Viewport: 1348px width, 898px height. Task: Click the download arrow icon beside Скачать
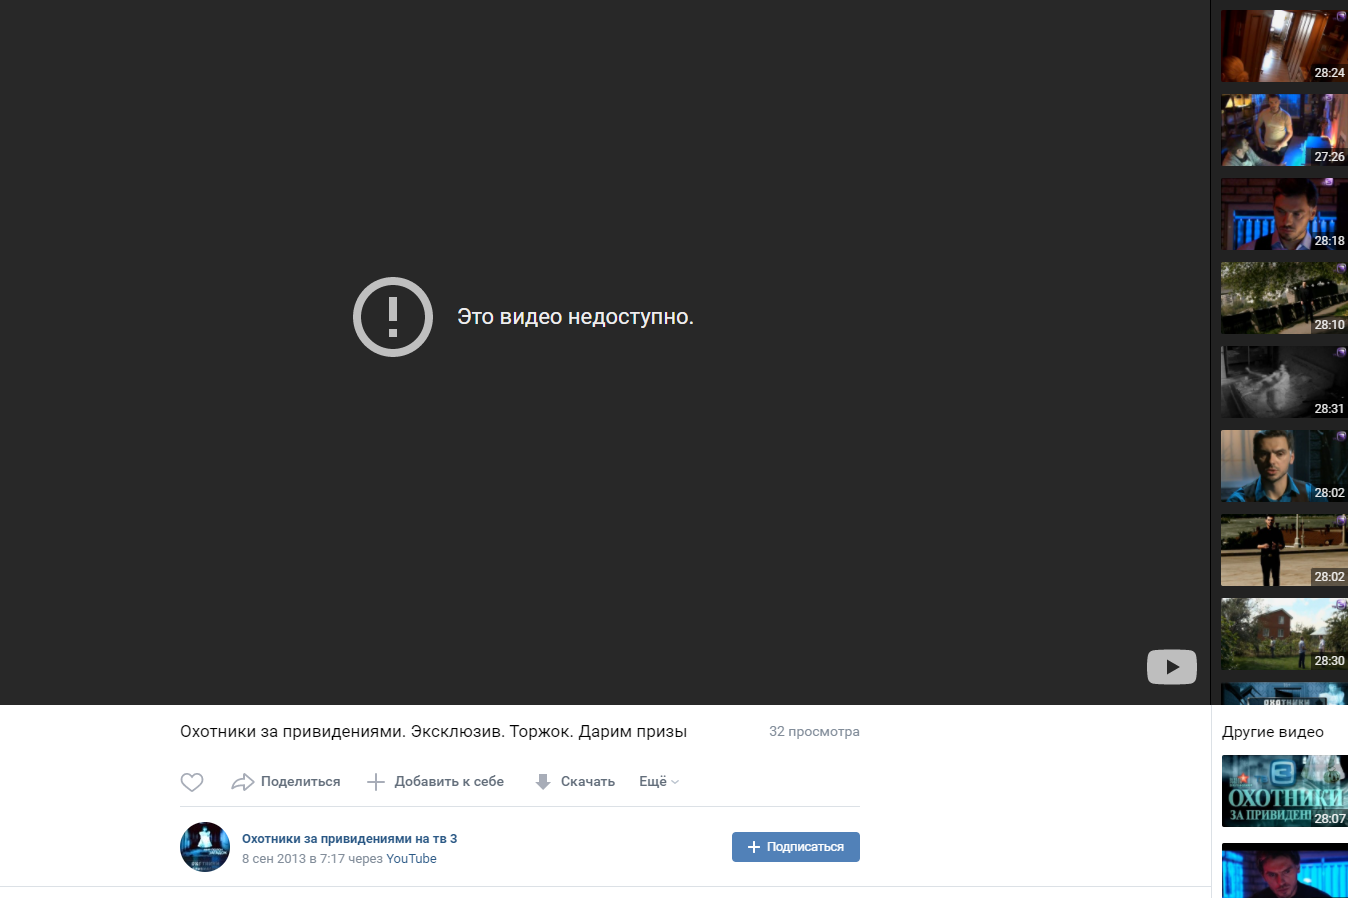(542, 780)
